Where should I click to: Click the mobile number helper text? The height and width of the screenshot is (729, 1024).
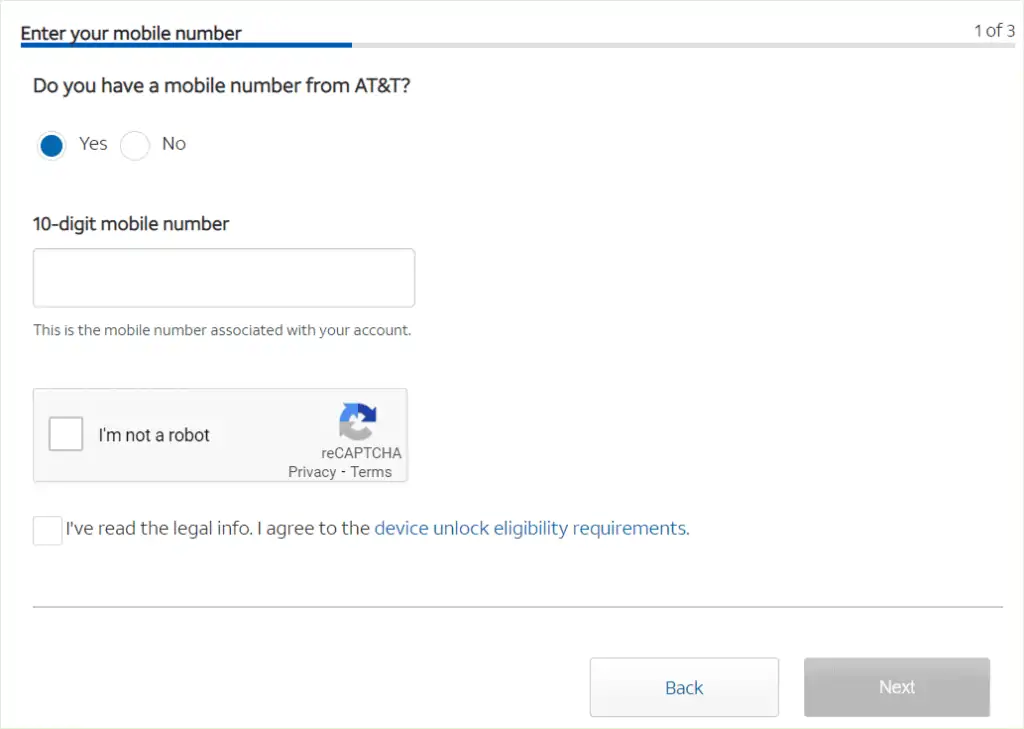pyautogui.click(x=222, y=330)
